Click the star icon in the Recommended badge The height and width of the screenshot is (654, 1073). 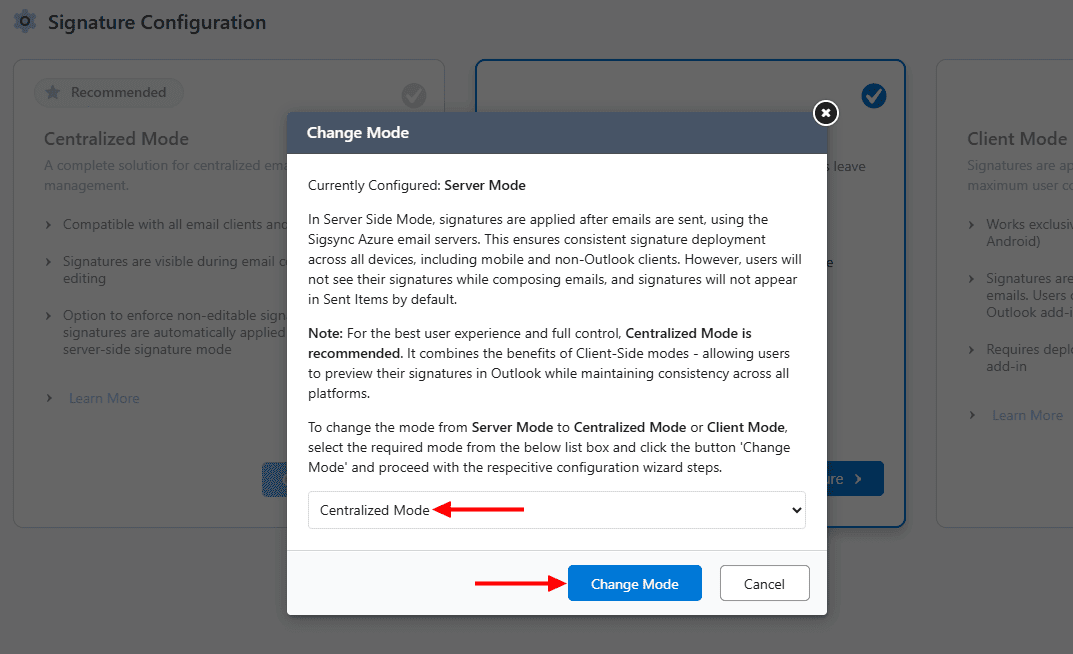click(53, 93)
